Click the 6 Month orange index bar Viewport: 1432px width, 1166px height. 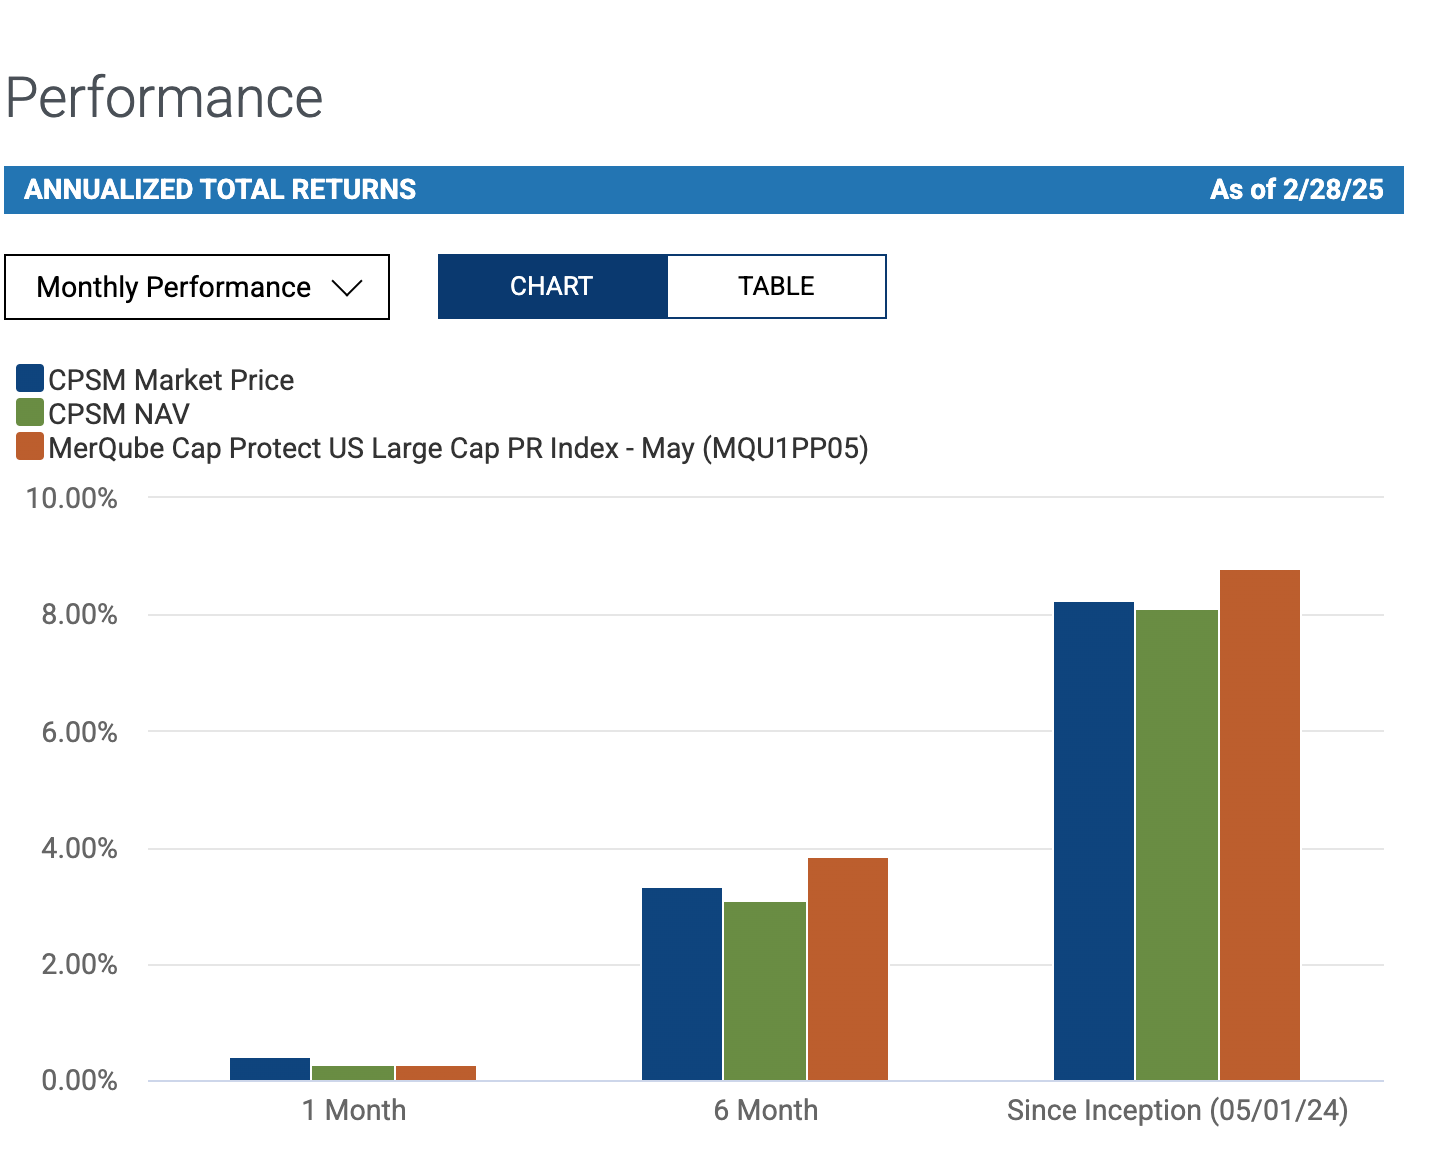(848, 969)
